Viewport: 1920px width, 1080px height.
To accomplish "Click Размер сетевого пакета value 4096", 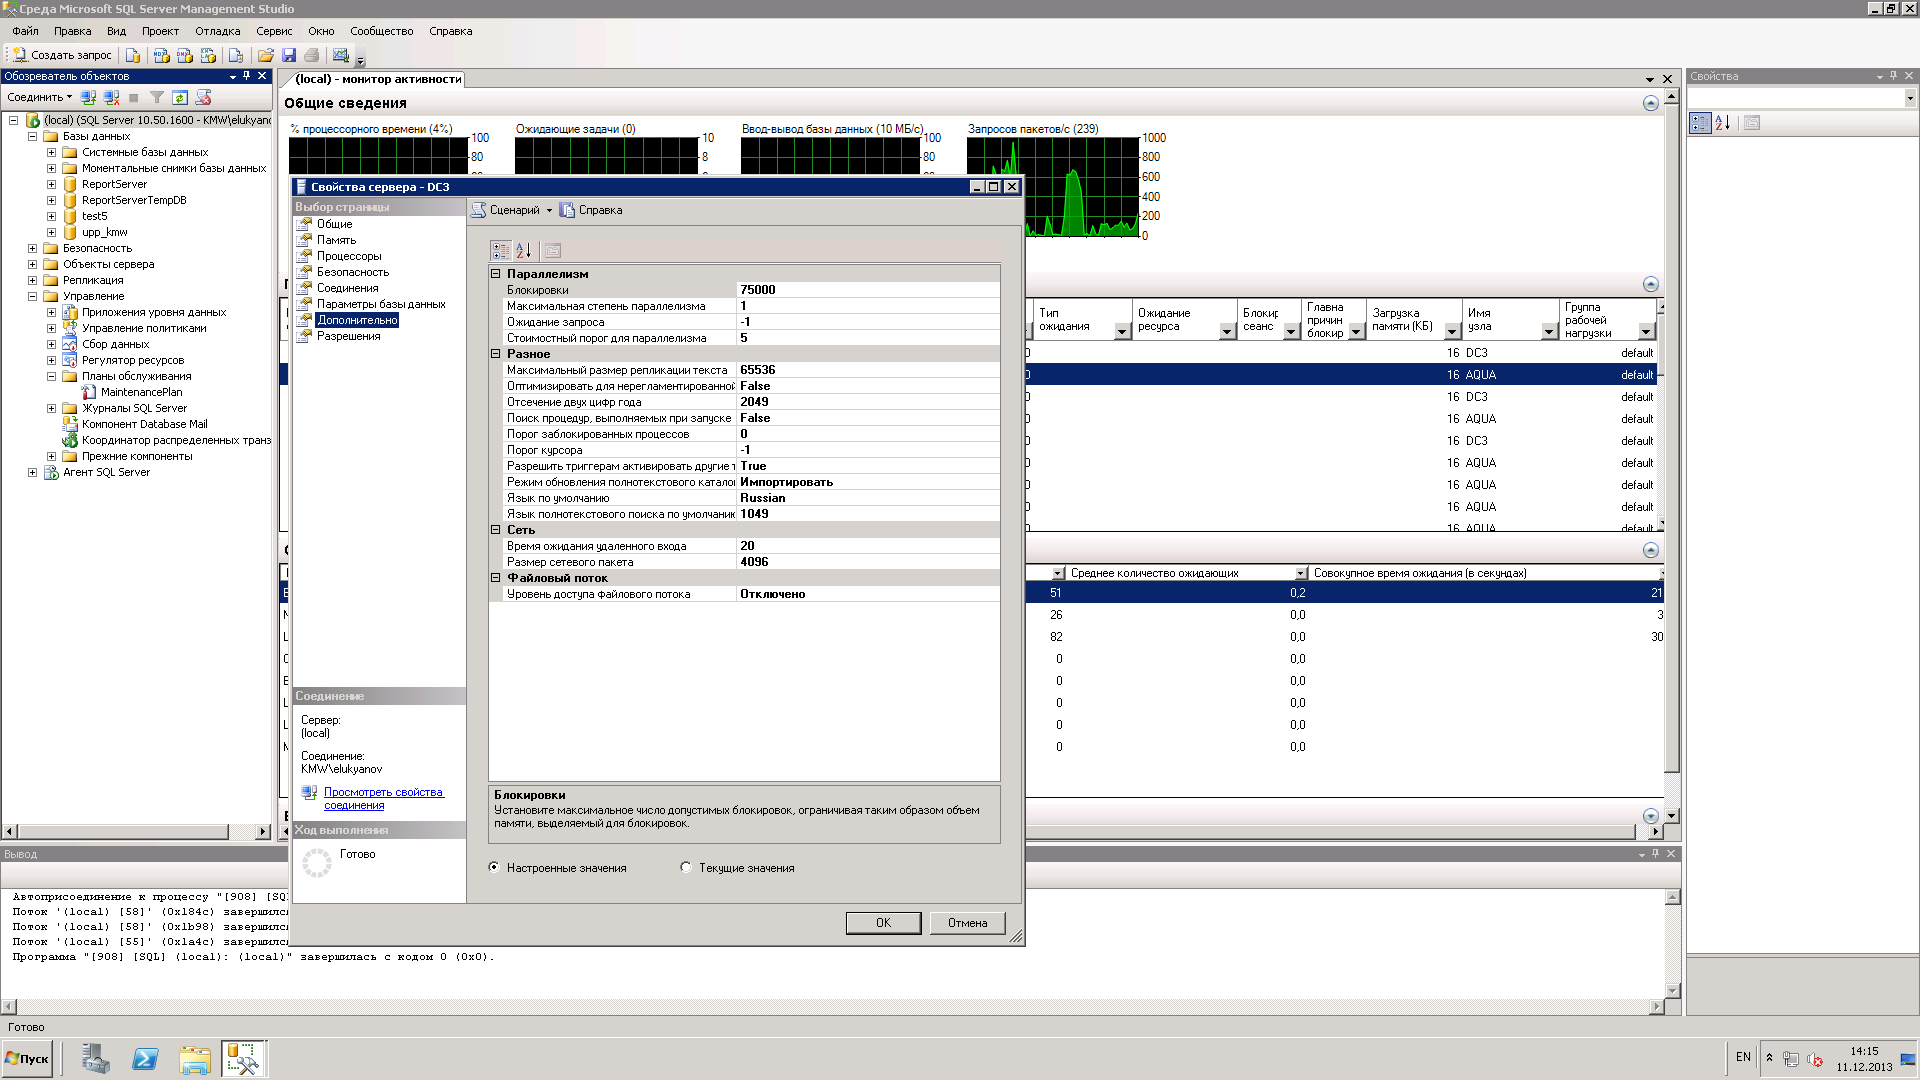I will pos(867,562).
